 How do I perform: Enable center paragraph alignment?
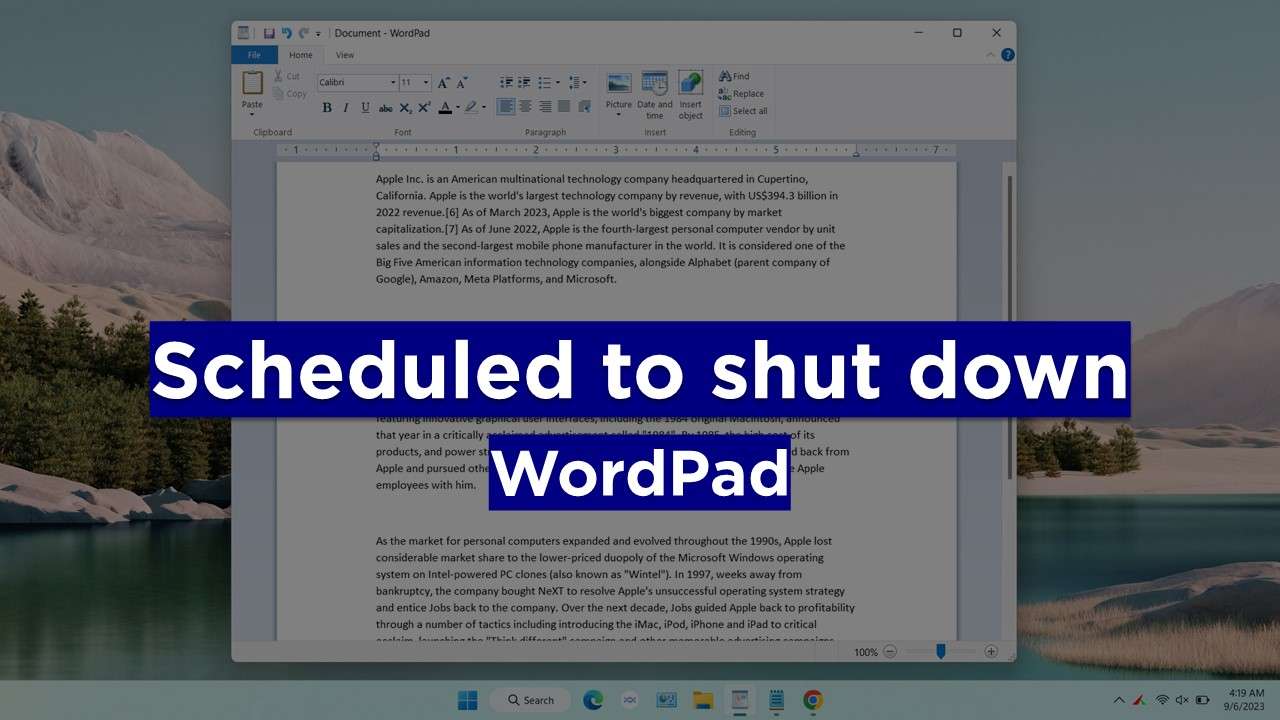coord(525,107)
